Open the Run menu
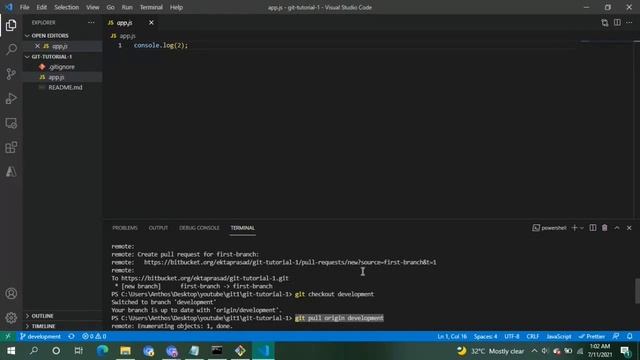640x360 pixels. pos(127,7)
